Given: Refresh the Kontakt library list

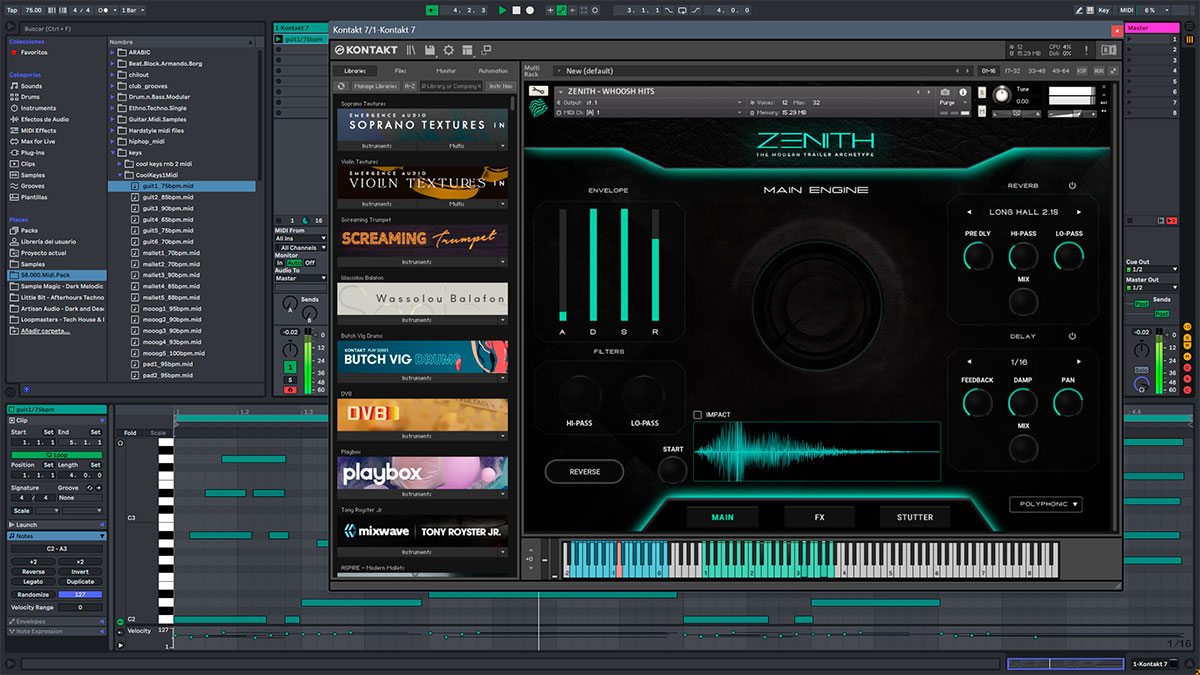Looking at the screenshot, I should [341, 86].
